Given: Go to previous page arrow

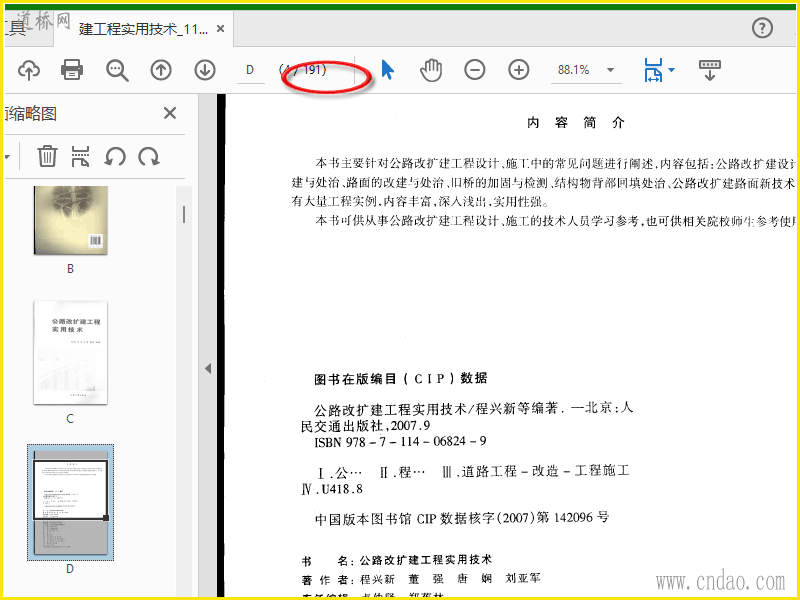Looking at the screenshot, I should 161,70.
